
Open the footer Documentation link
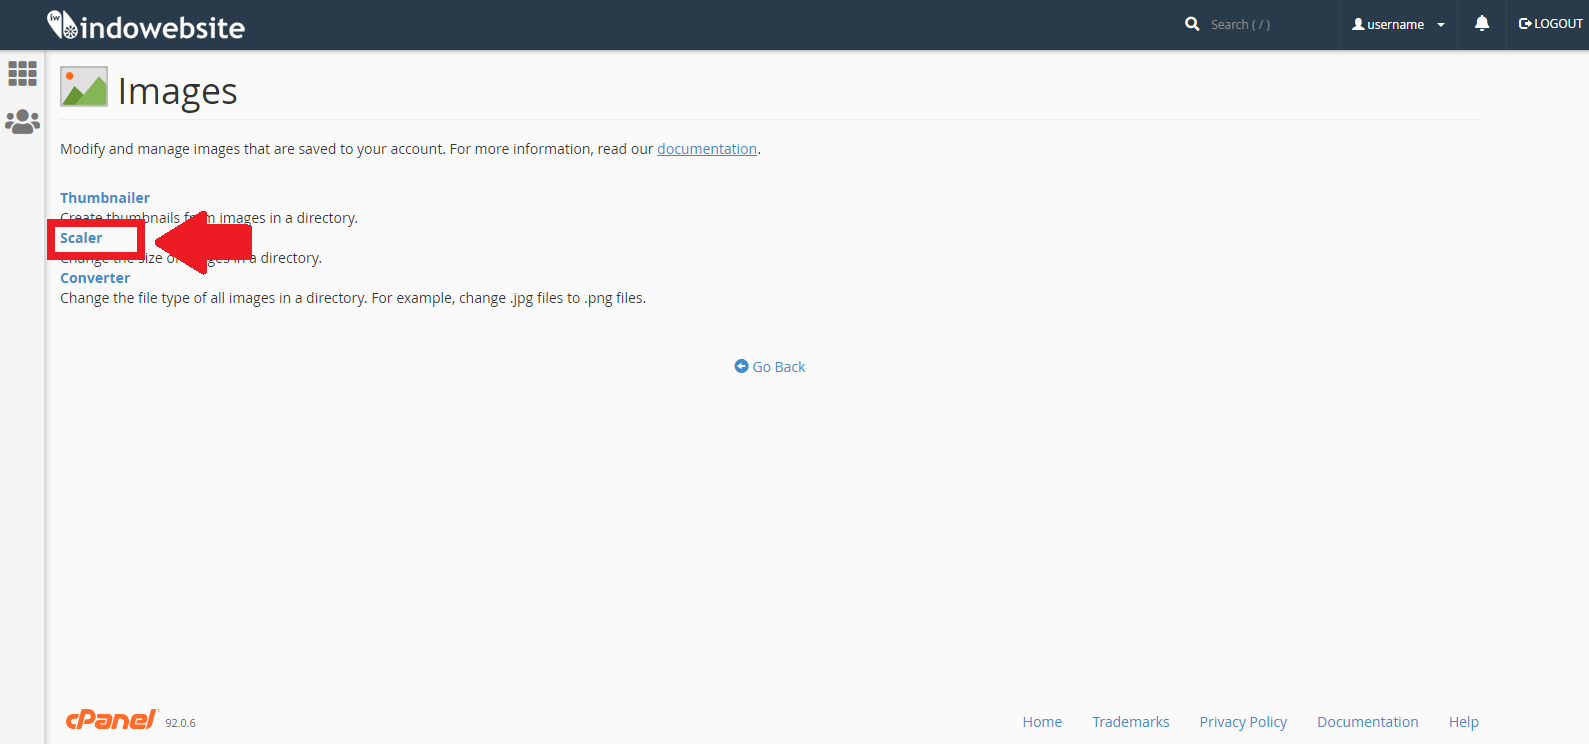coord(1367,722)
